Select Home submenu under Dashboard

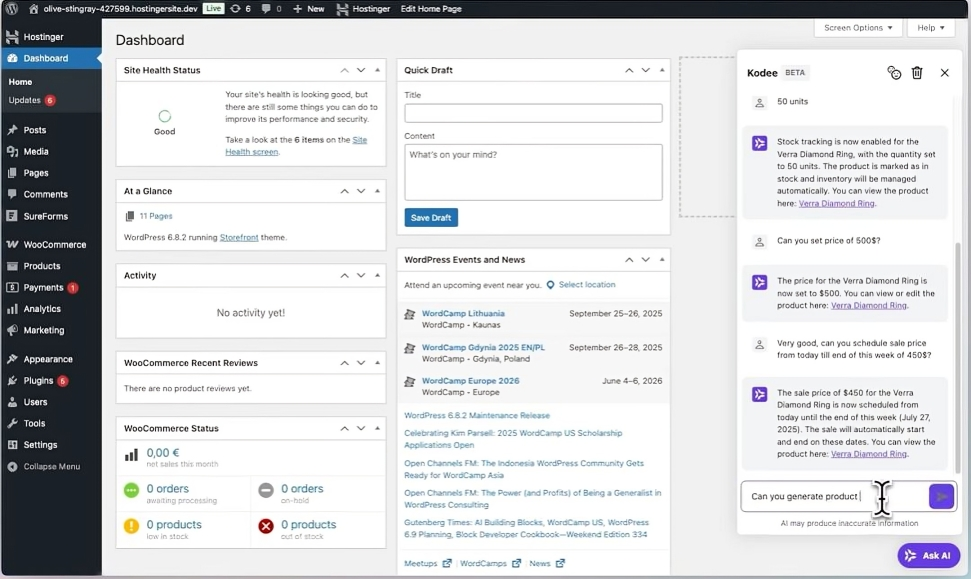pos(20,82)
